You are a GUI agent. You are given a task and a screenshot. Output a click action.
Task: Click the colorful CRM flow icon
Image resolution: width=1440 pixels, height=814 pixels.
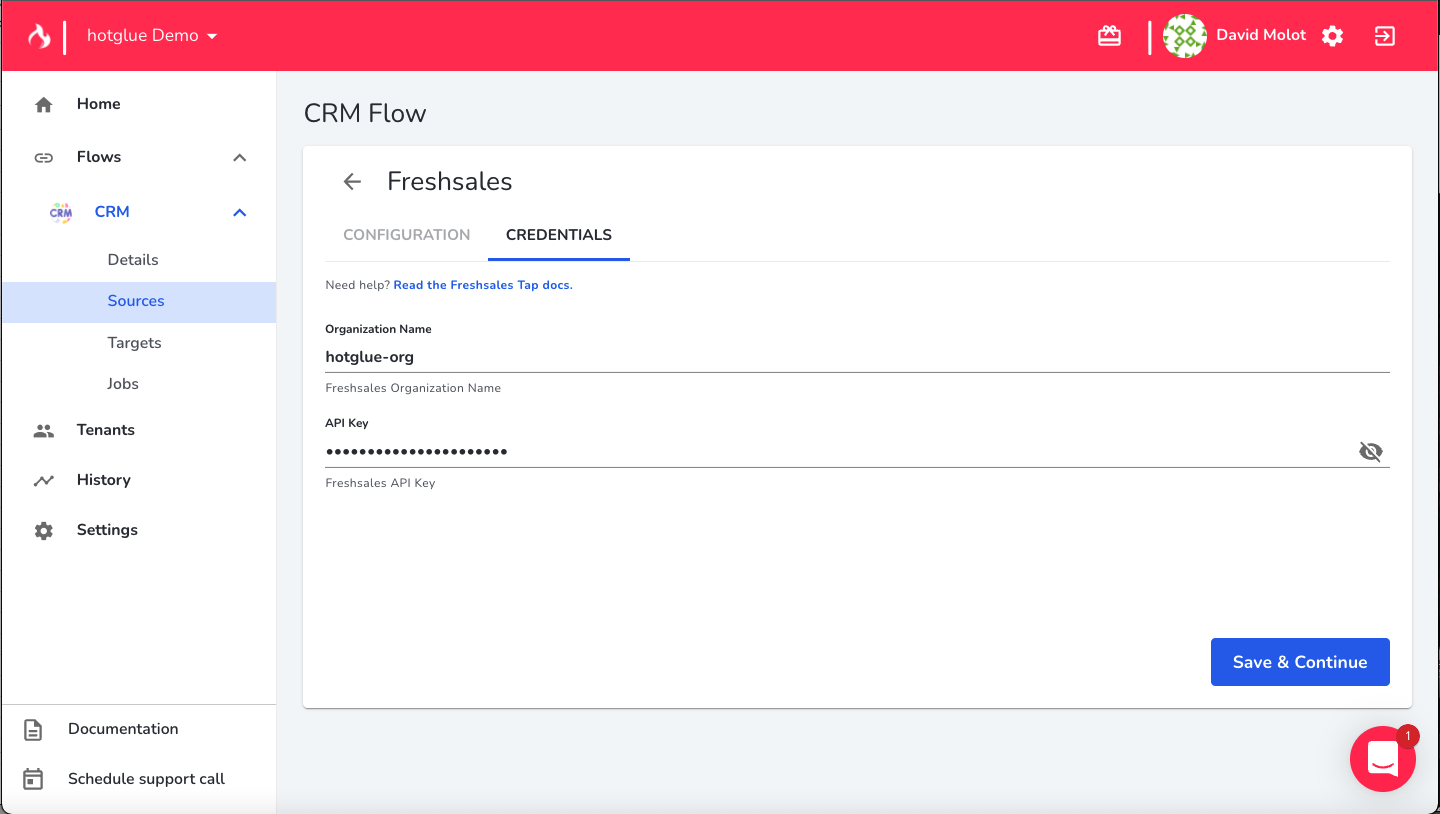coord(61,212)
